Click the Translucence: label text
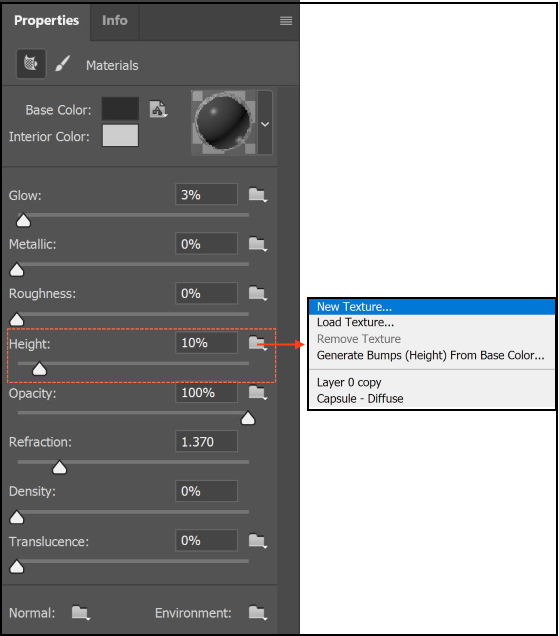Image resolution: width=559 pixels, height=636 pixels. 49,541
